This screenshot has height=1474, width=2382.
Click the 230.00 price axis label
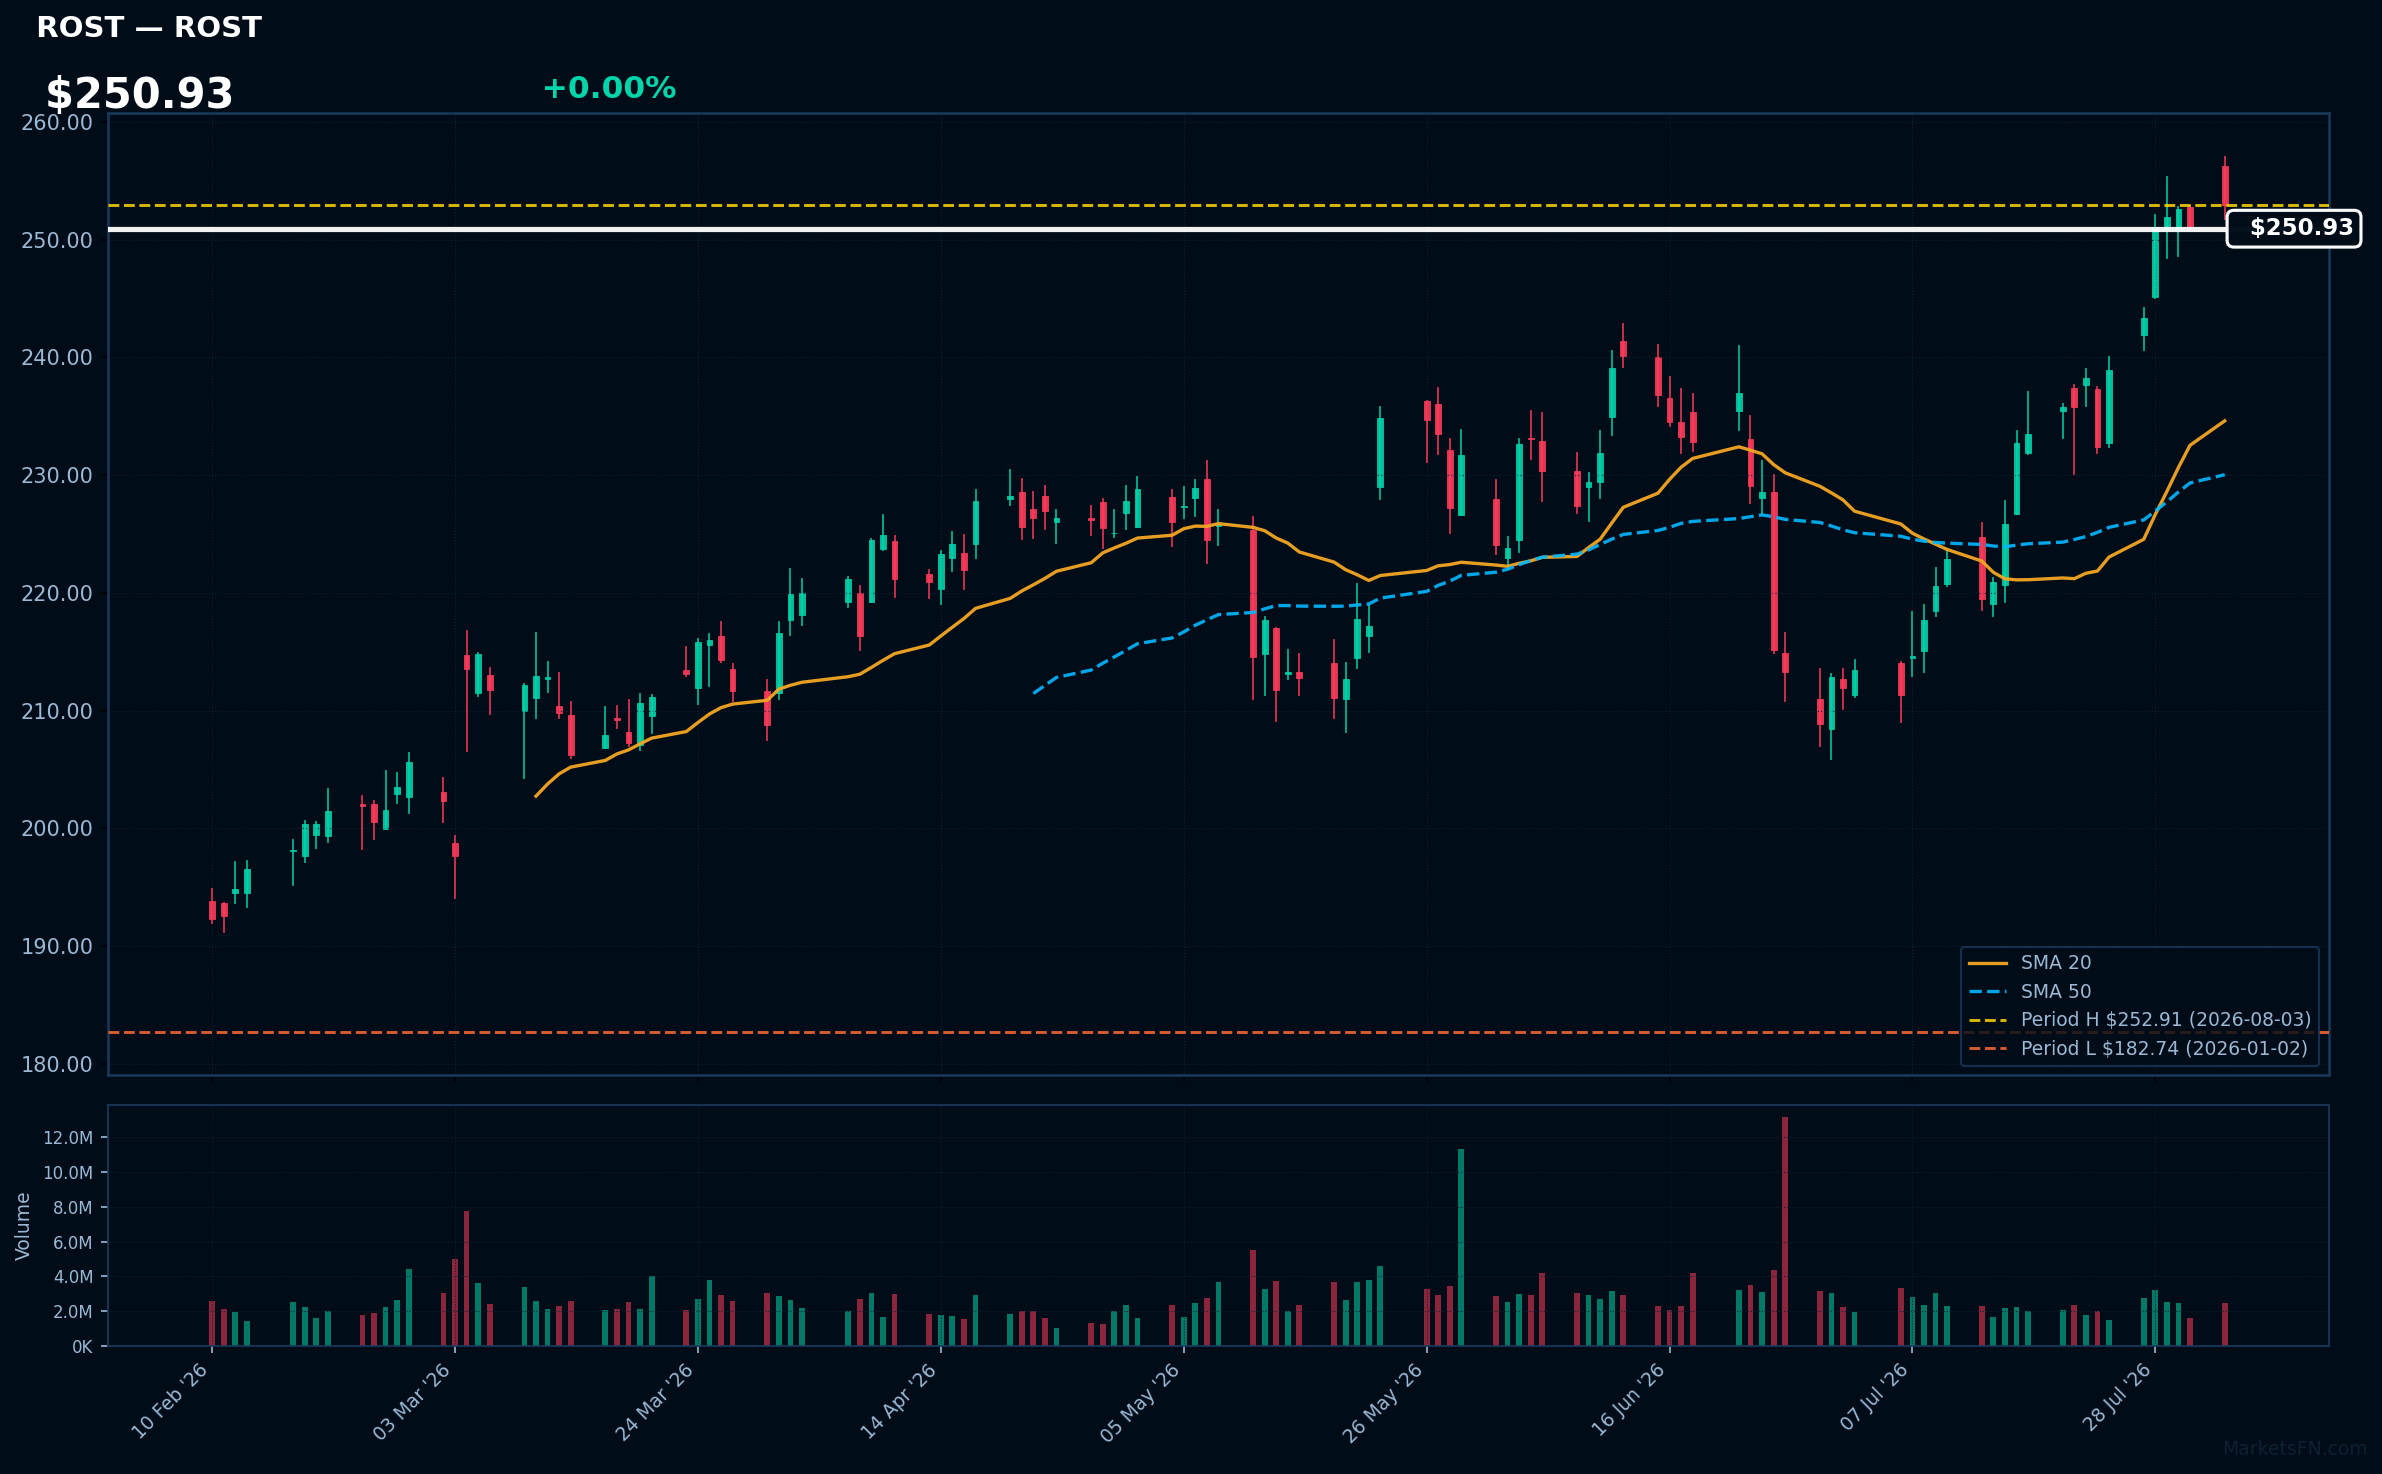pyautogui.click(x=57, y=476)
